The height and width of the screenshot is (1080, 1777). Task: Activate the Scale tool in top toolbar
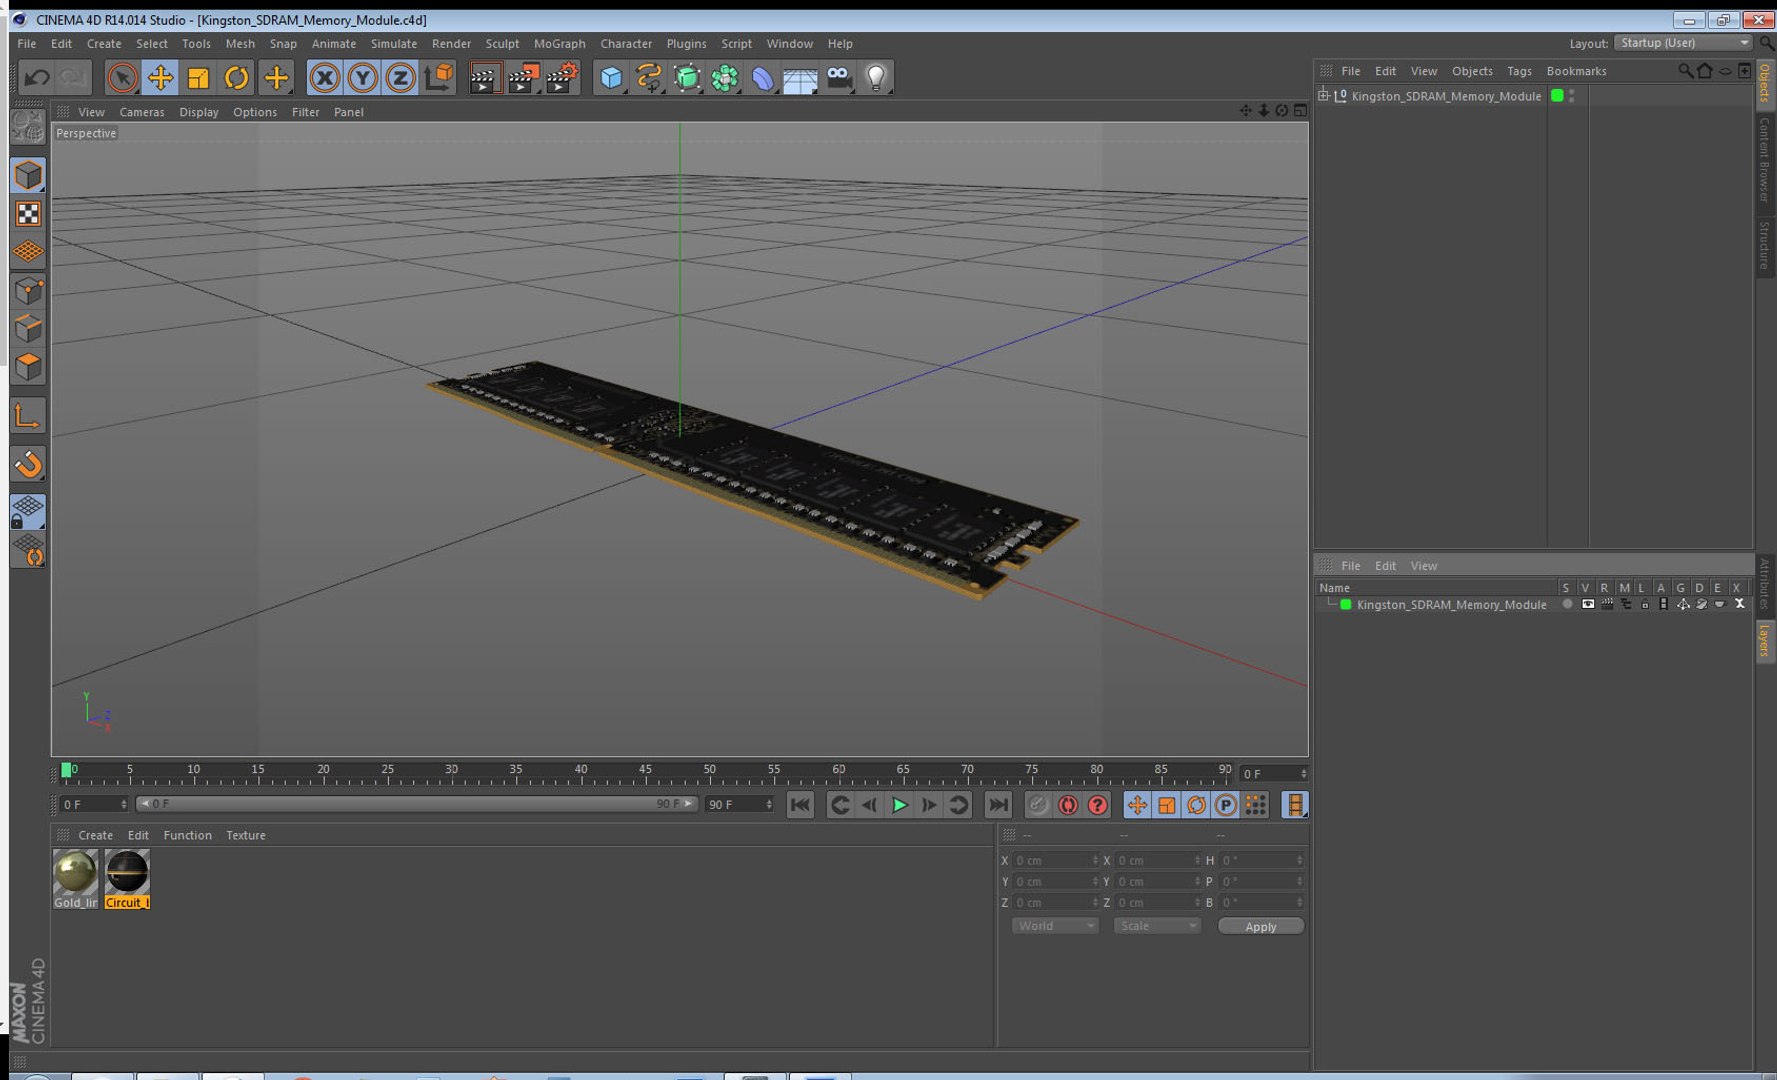pyautogui.click(x=198, y=78)
